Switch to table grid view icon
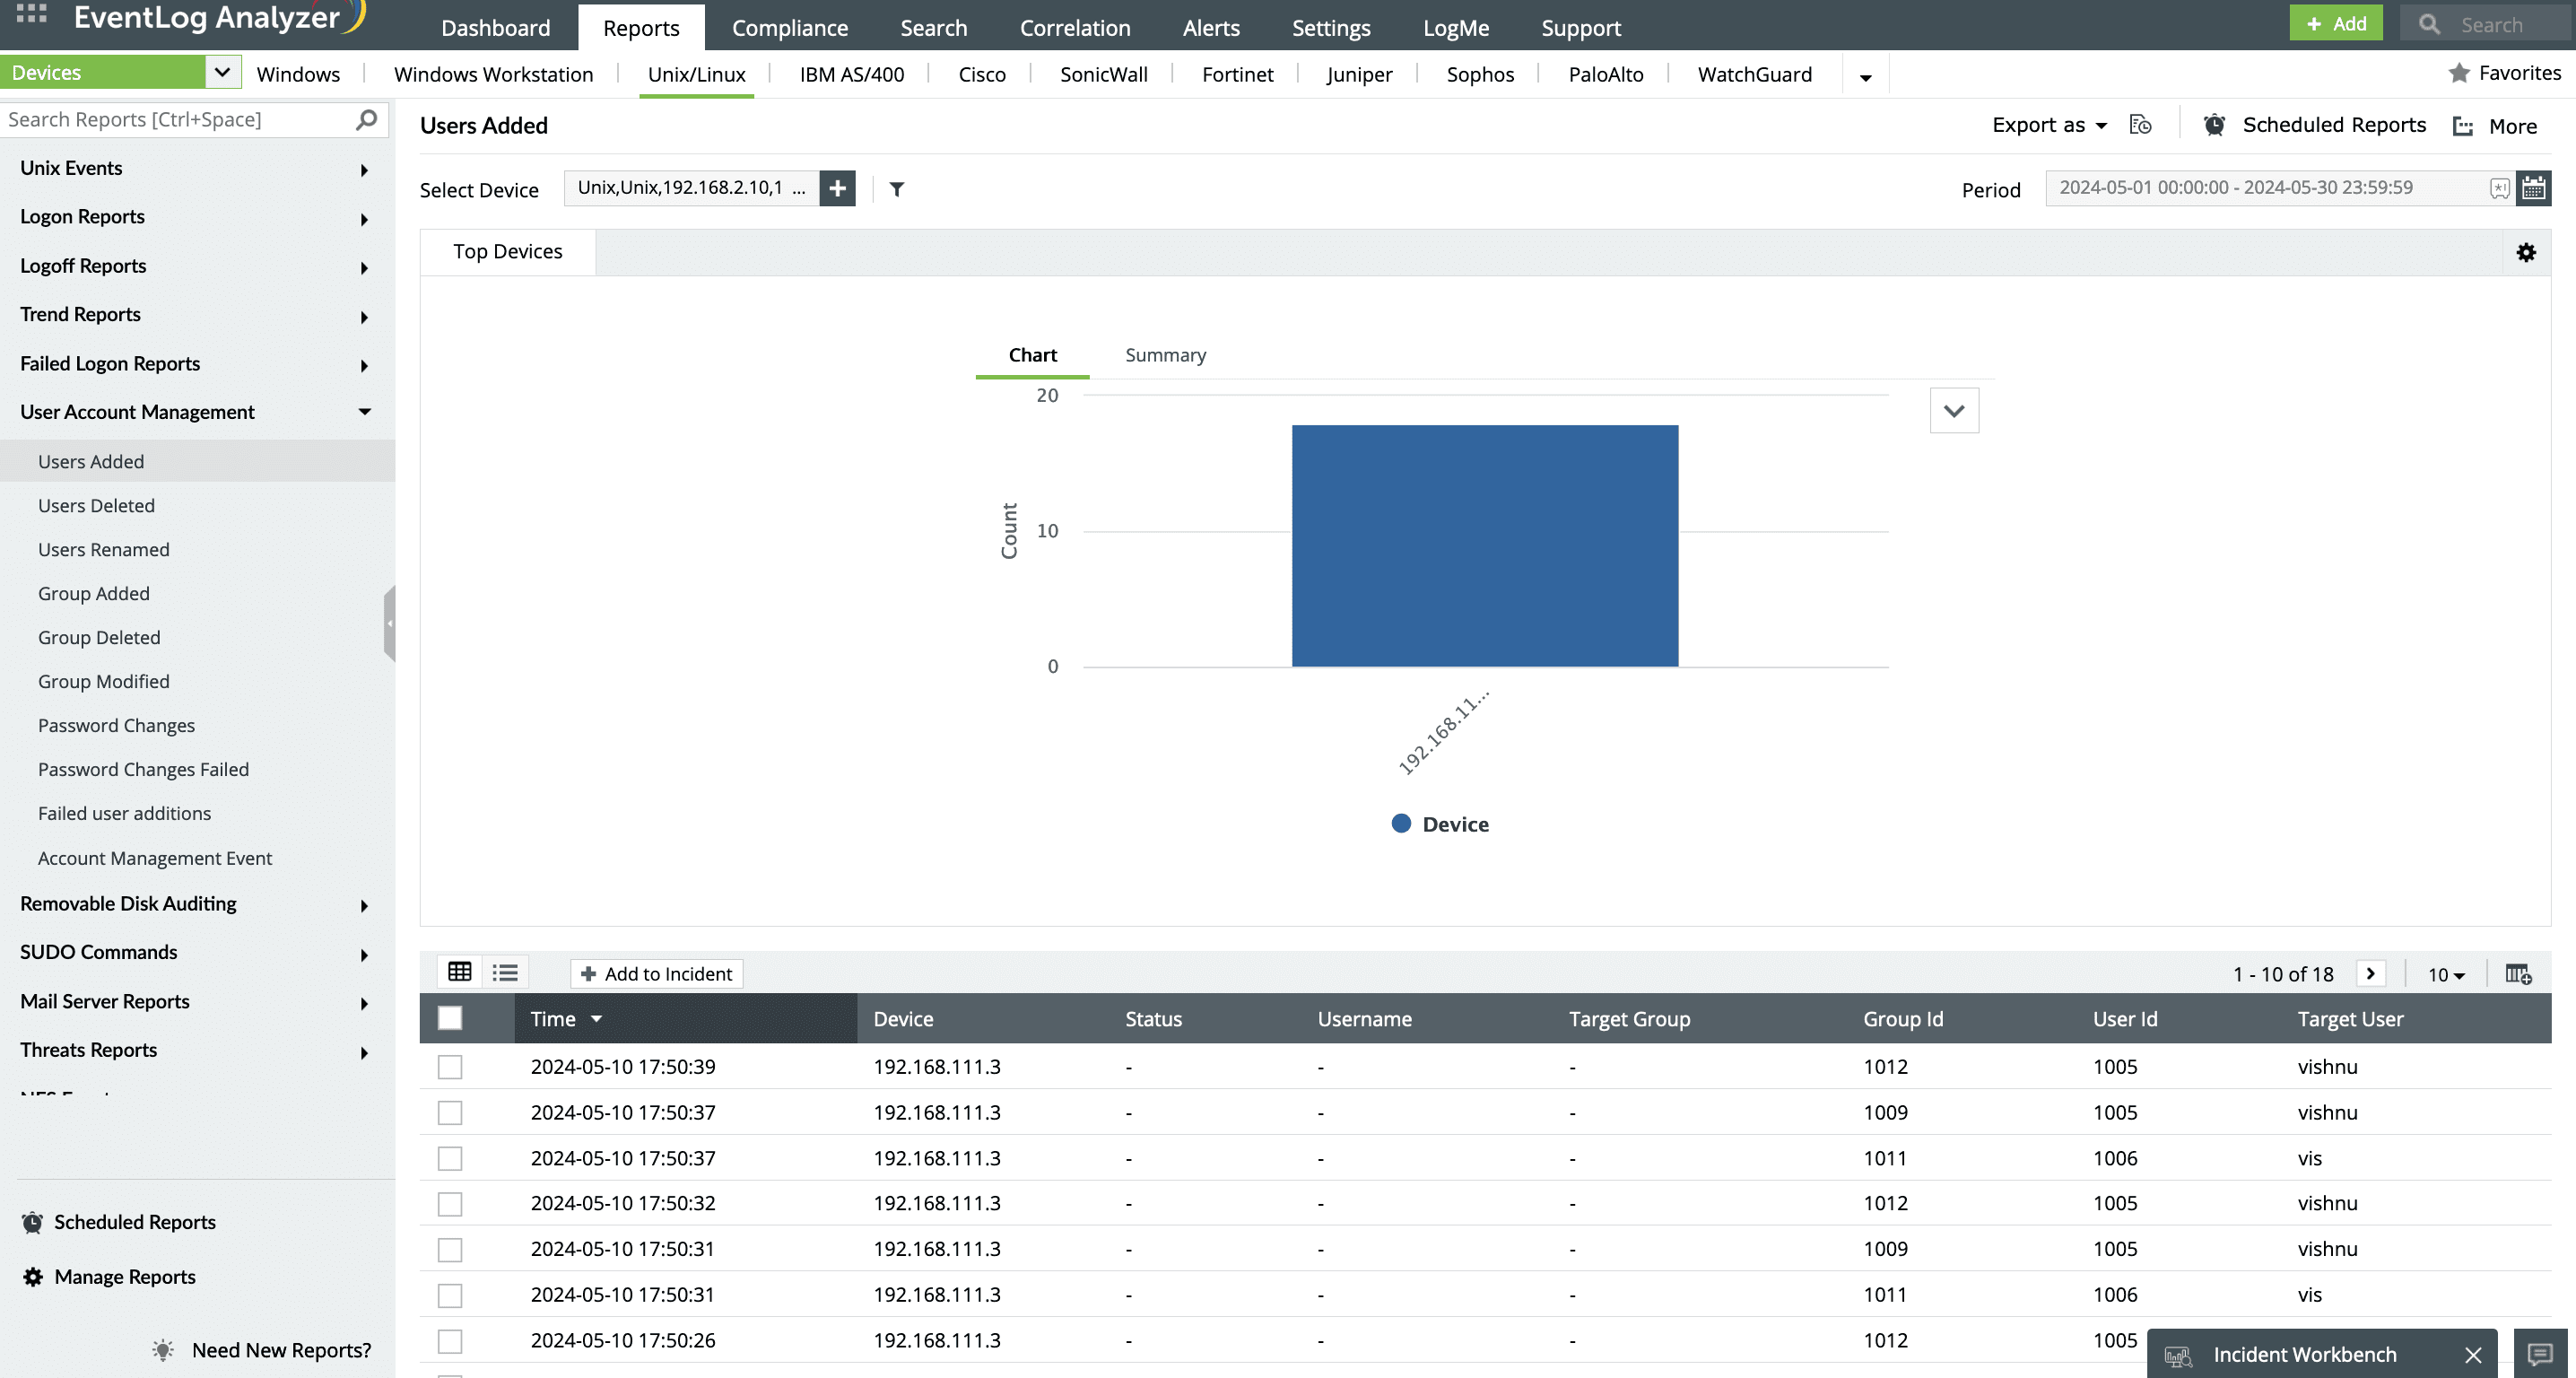Viewport: 2576px width, 1378px height. point(460,972)
